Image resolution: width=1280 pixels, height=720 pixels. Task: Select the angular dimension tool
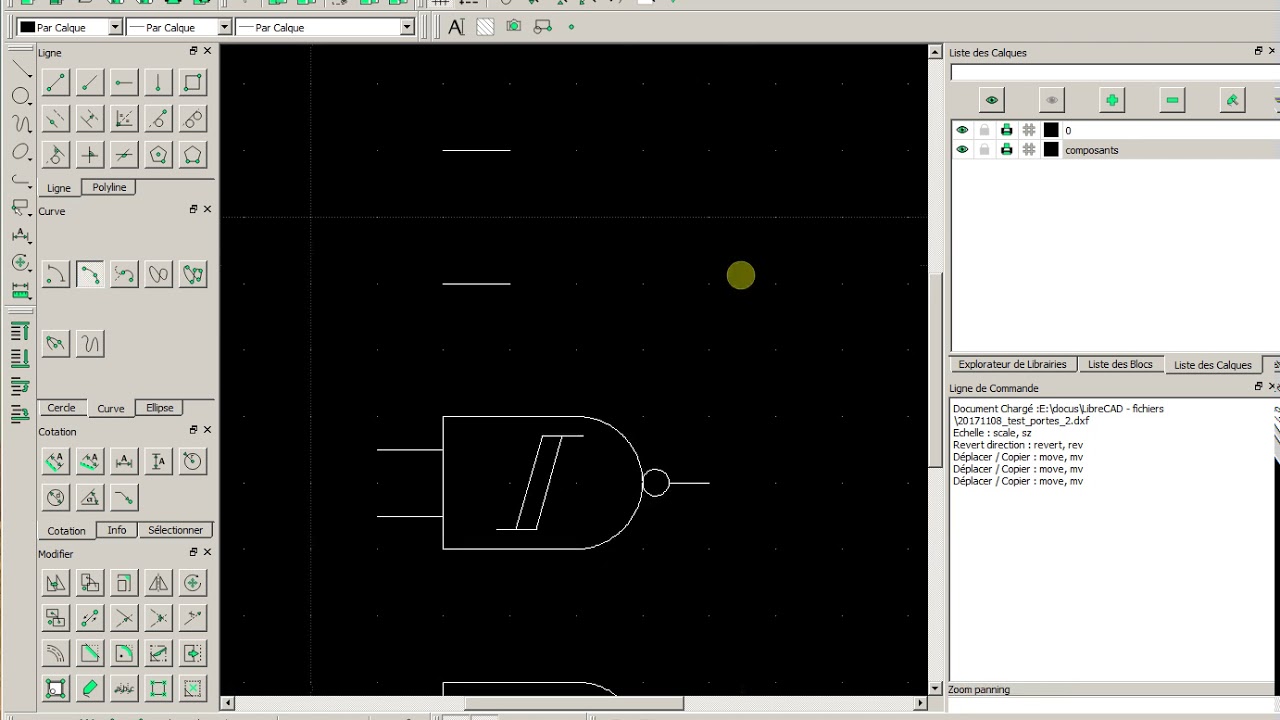click(x=90, y=497)
